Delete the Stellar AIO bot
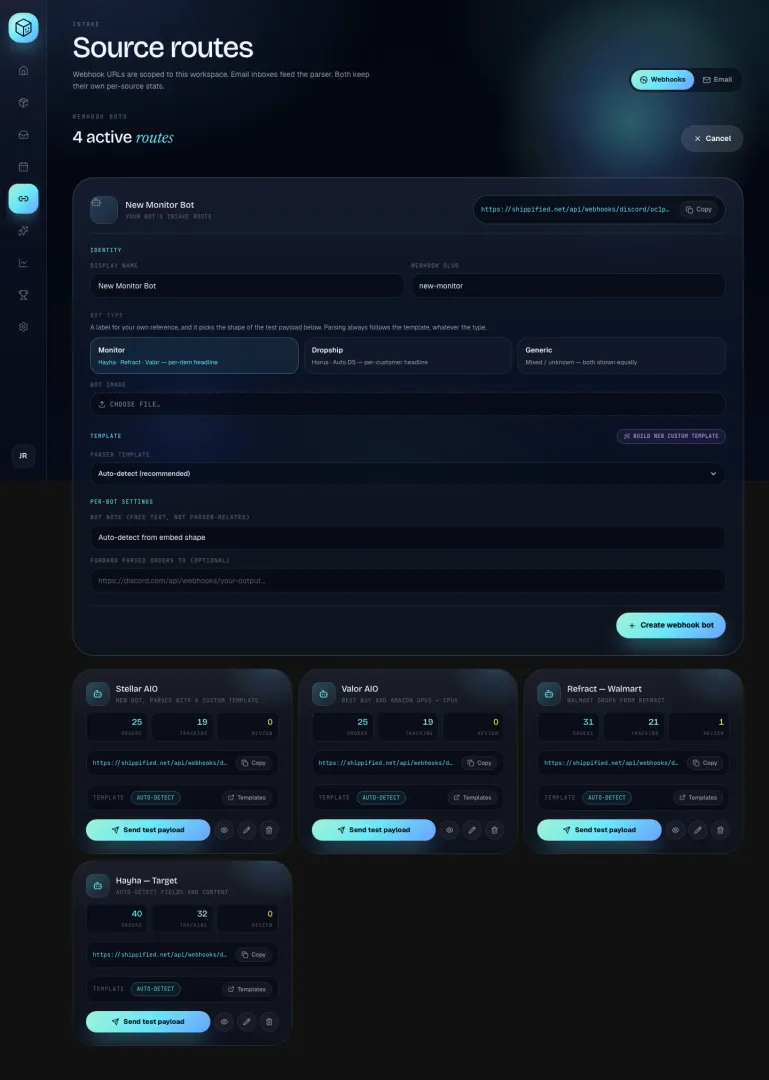The height and width of the screenshot is (1080, 769). (x=269, y=830)
